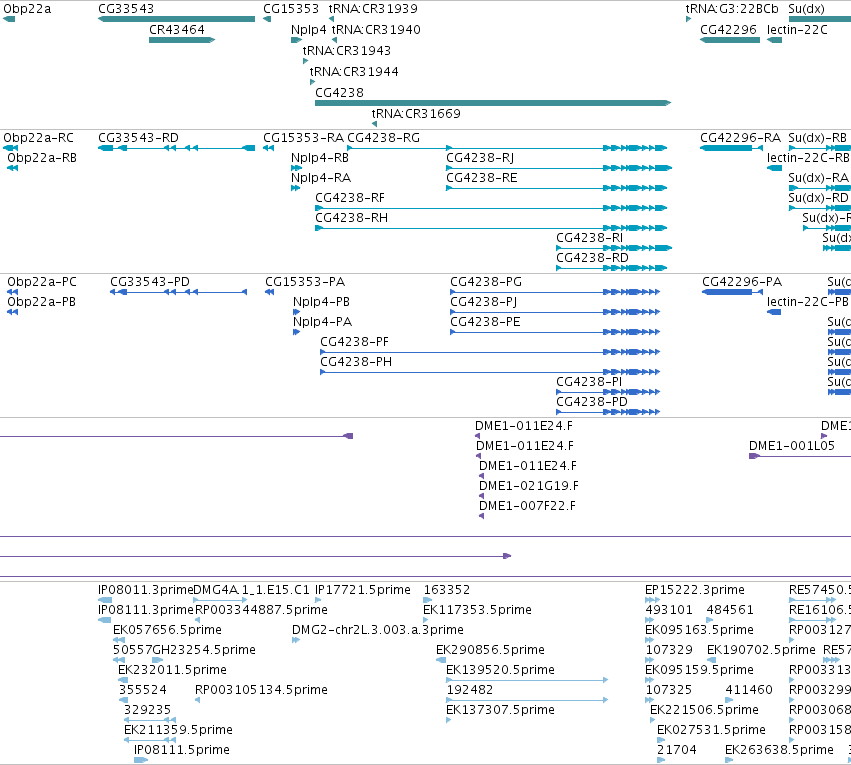Select the EK232011.5prime EST glyph
The height and width of the screenshot is (765, 851).
pos(123,680)
